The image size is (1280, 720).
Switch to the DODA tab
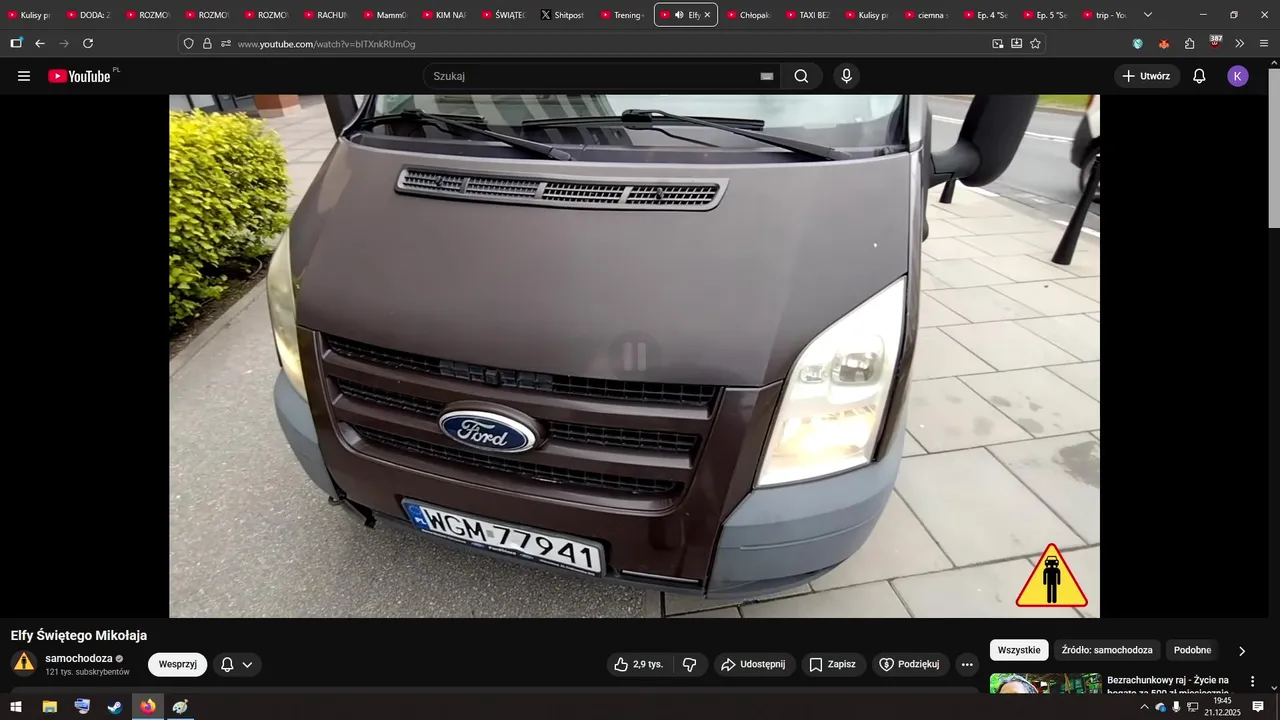point(87,15)
